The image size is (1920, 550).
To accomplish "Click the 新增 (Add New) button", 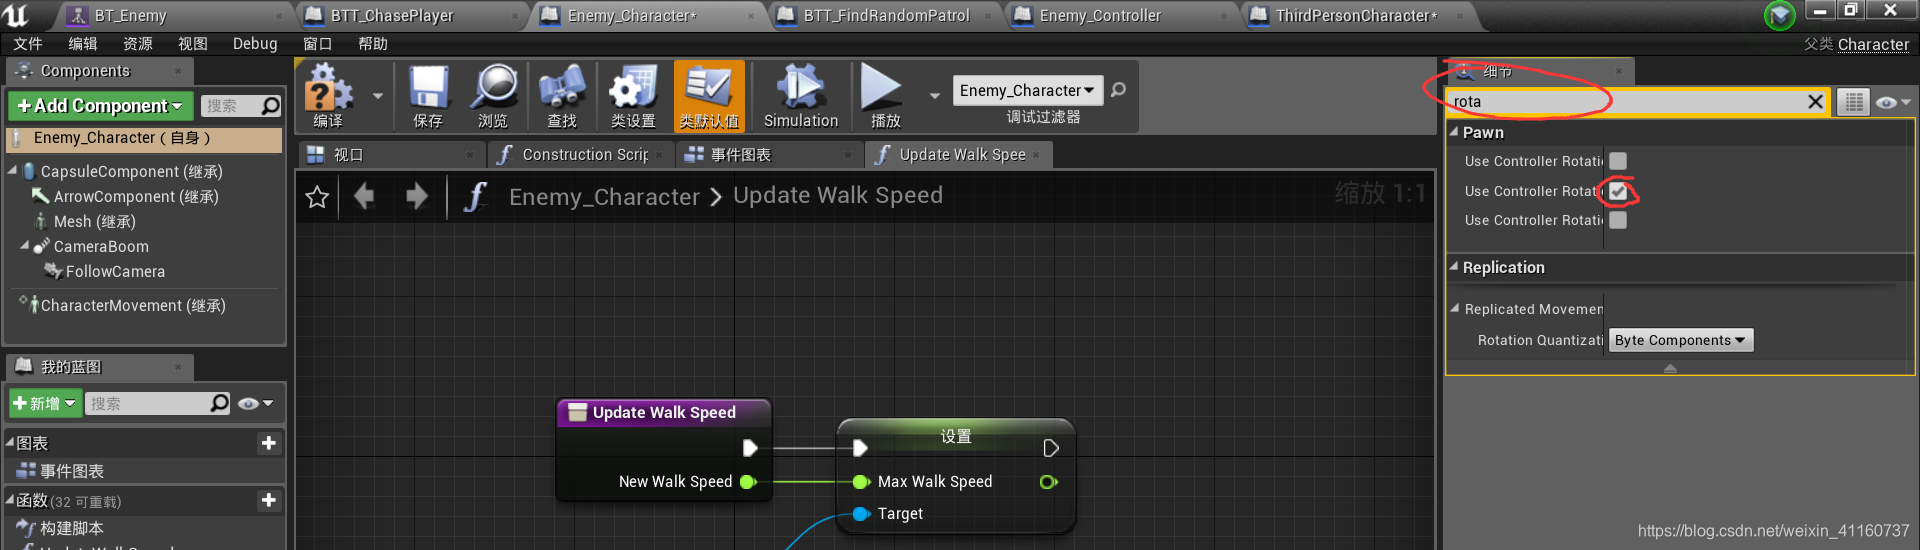I will click(45, 404).
